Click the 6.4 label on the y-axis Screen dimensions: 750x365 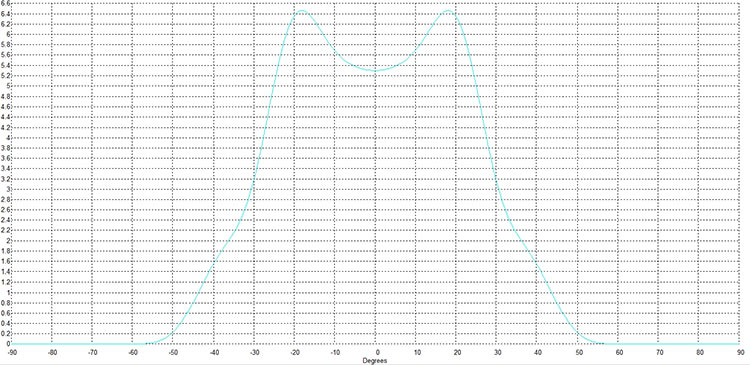[x=5, y=13]
